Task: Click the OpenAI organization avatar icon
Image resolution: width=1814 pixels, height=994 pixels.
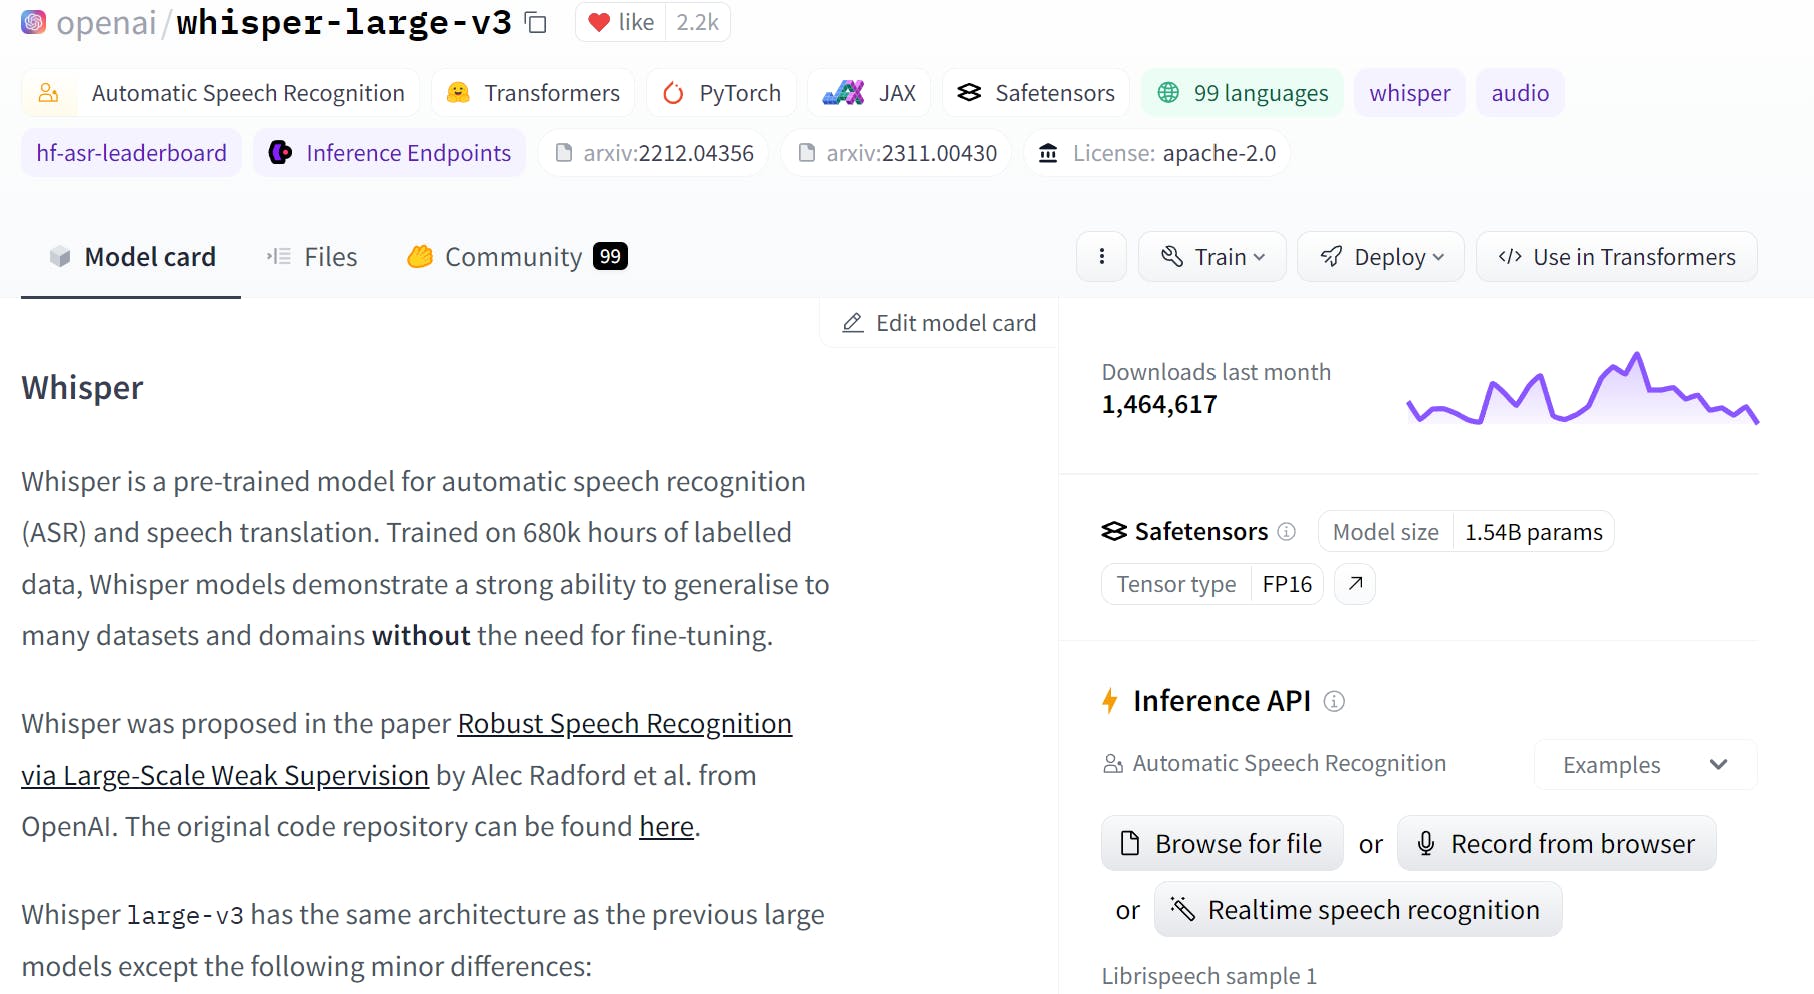Action: tap(34, 22)
